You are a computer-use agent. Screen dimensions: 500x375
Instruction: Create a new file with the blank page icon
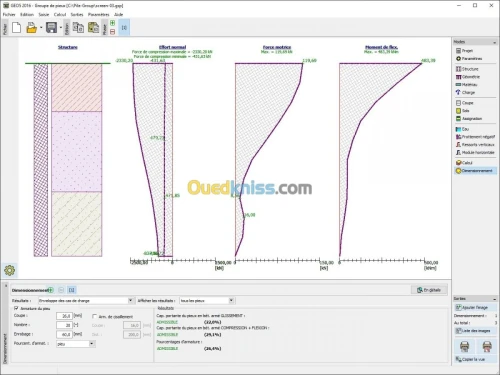tap(16, 28)
